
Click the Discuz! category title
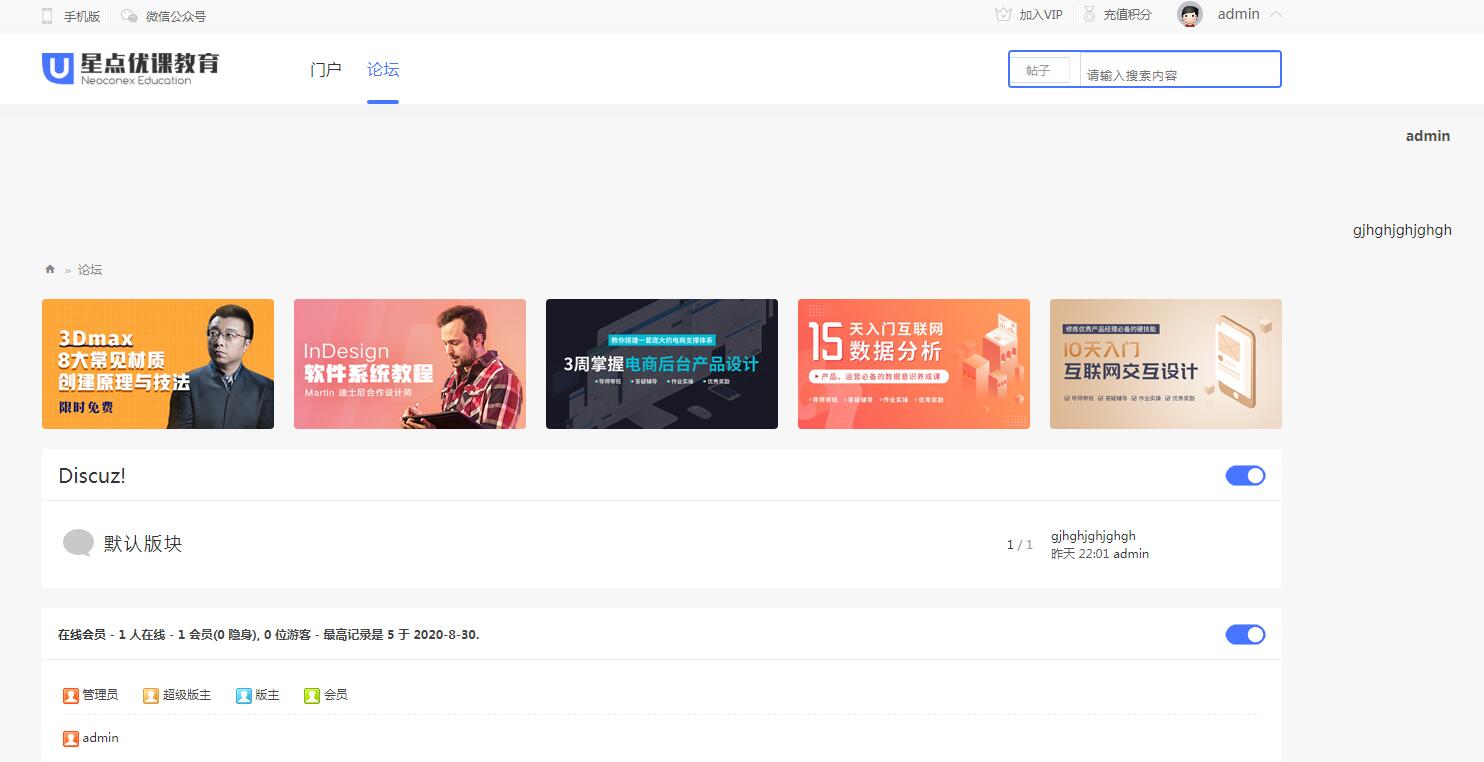point(92,476)
